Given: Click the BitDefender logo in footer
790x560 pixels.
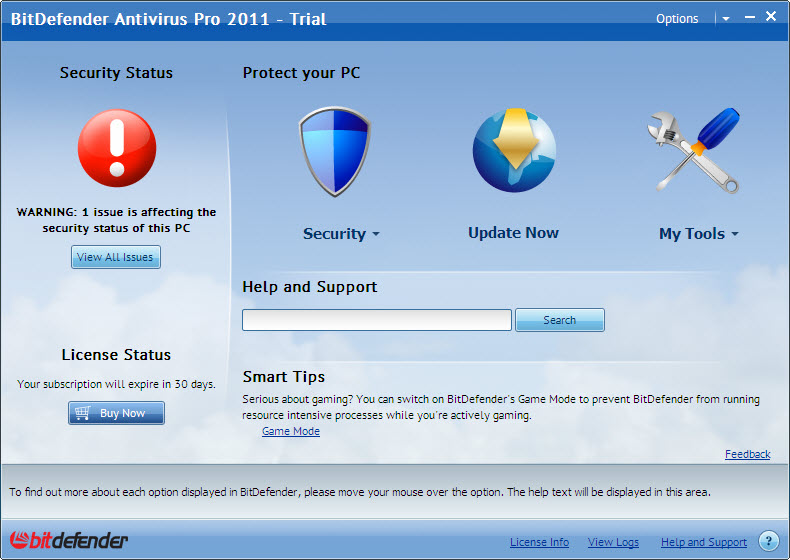Looking at the screenshot, I should point(70,541).
